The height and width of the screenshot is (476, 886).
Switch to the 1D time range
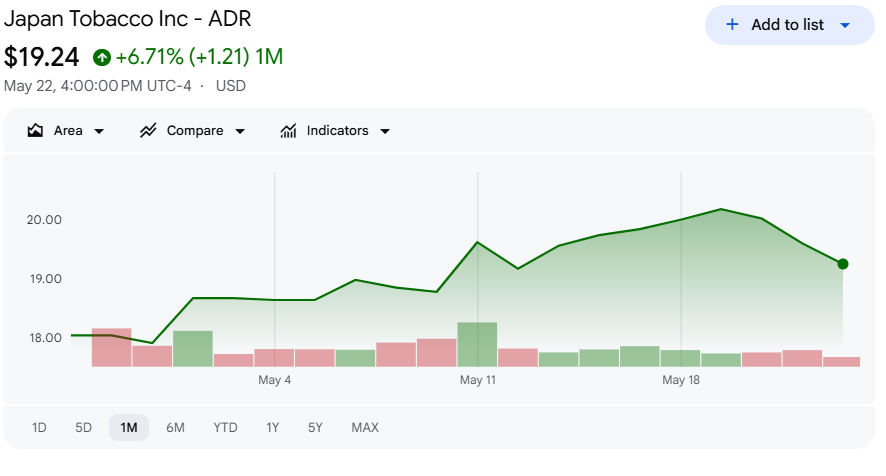(x=39, y=427)
